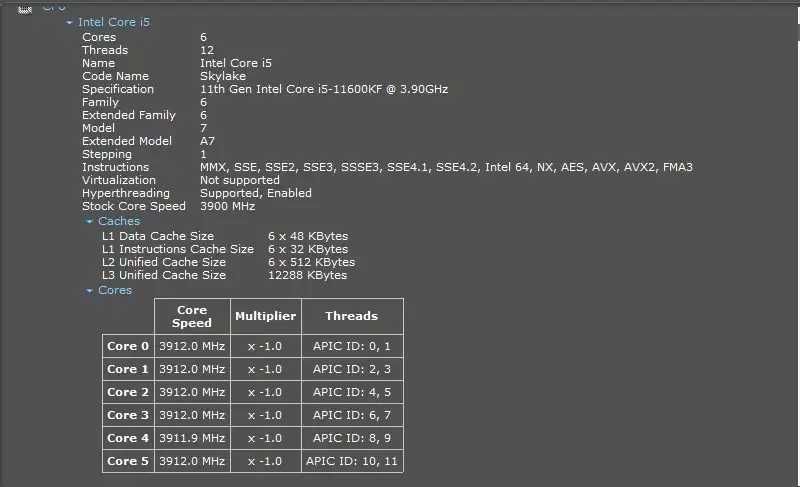Select the Core 2 row label
Image resolution: width=800 pixels, height=487 pixels.
(x=128, y=392)
